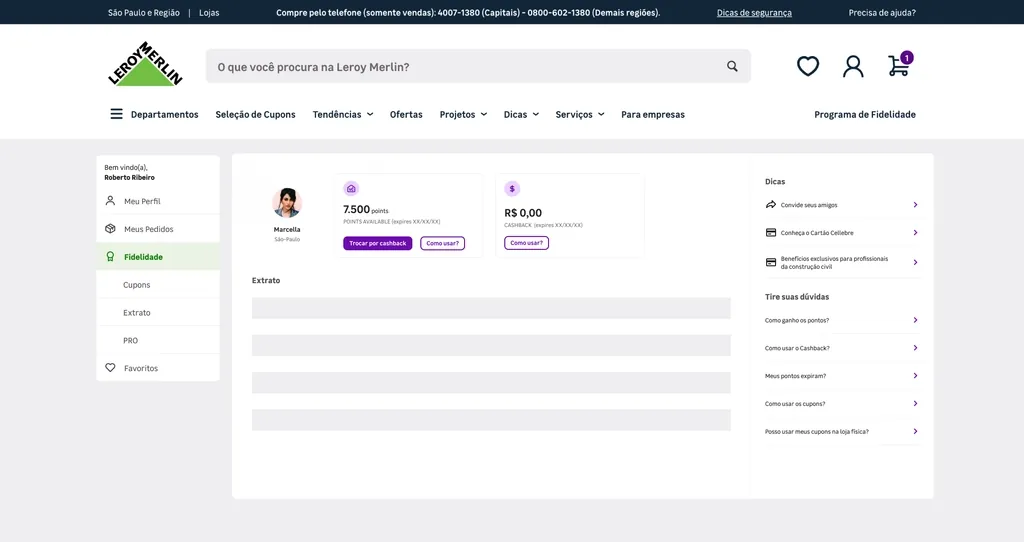
Task: Open the user account icon
Action: pos(853,66)
